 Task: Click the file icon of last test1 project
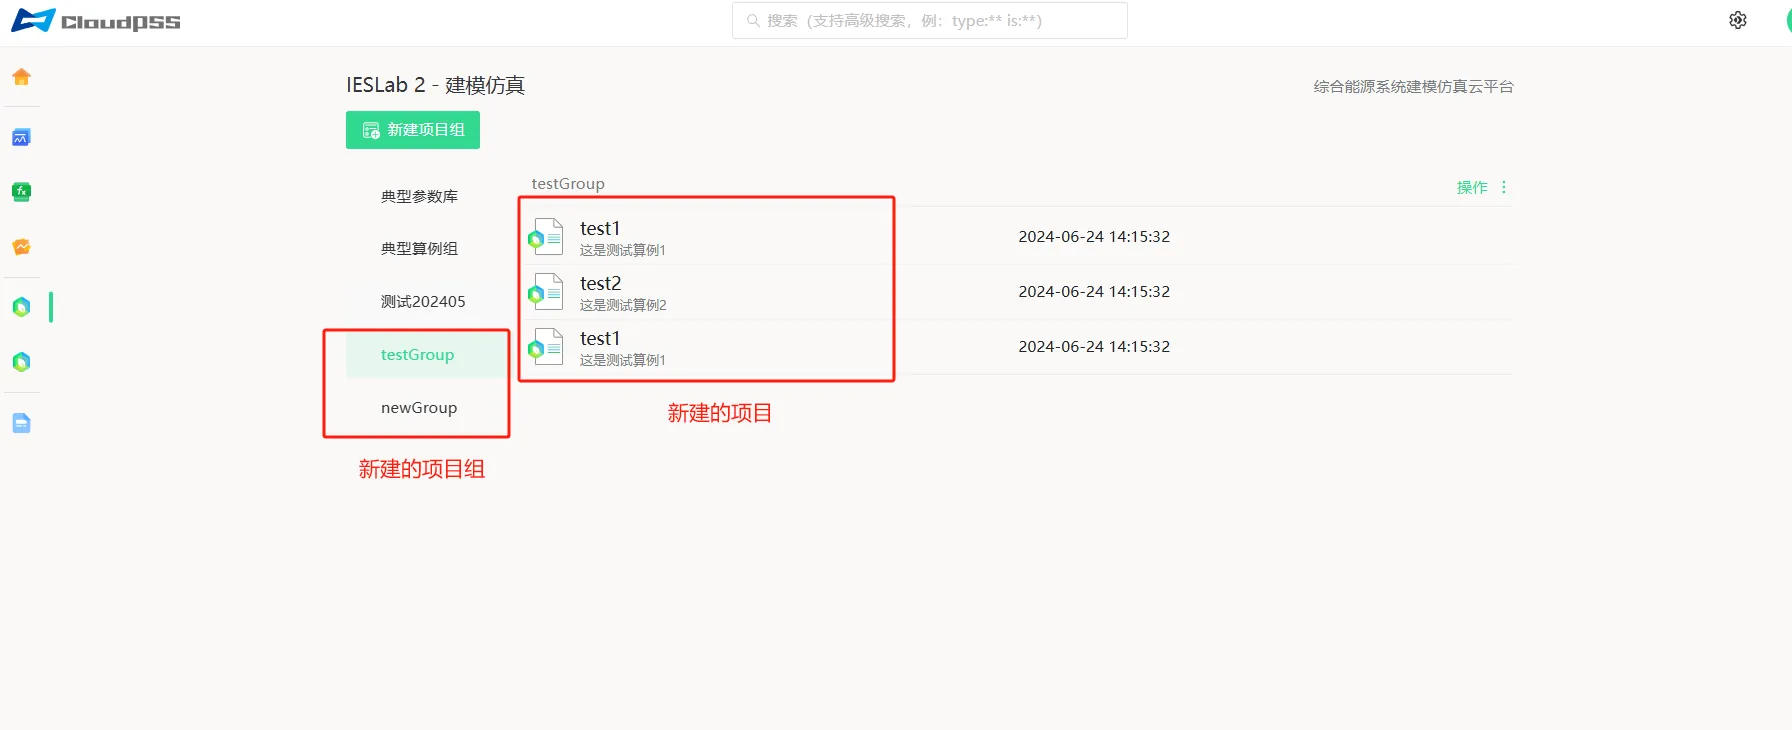coord(546,347)
